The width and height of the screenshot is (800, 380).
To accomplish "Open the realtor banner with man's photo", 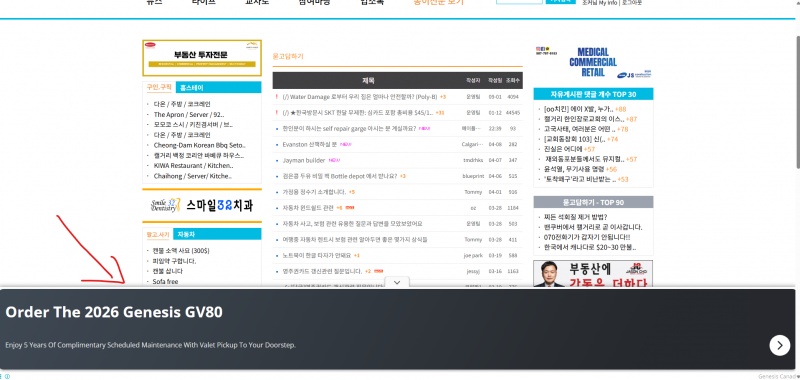I will pos(593,274).
